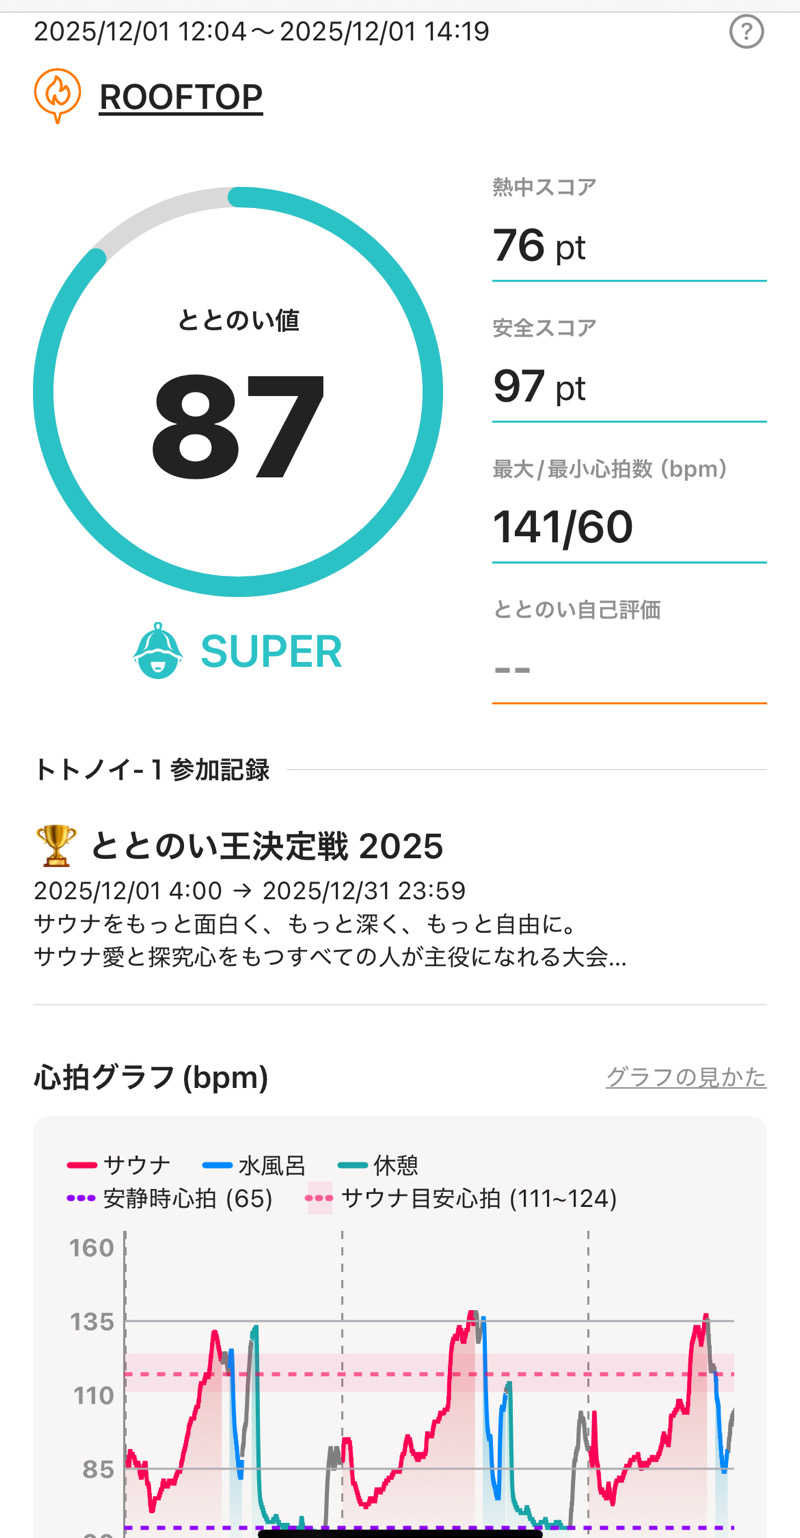Click the ととのい値 87 circular progress gauge
Image resolution: width=800 pixels, height=1538 pixels.
[x=238, y=392]
